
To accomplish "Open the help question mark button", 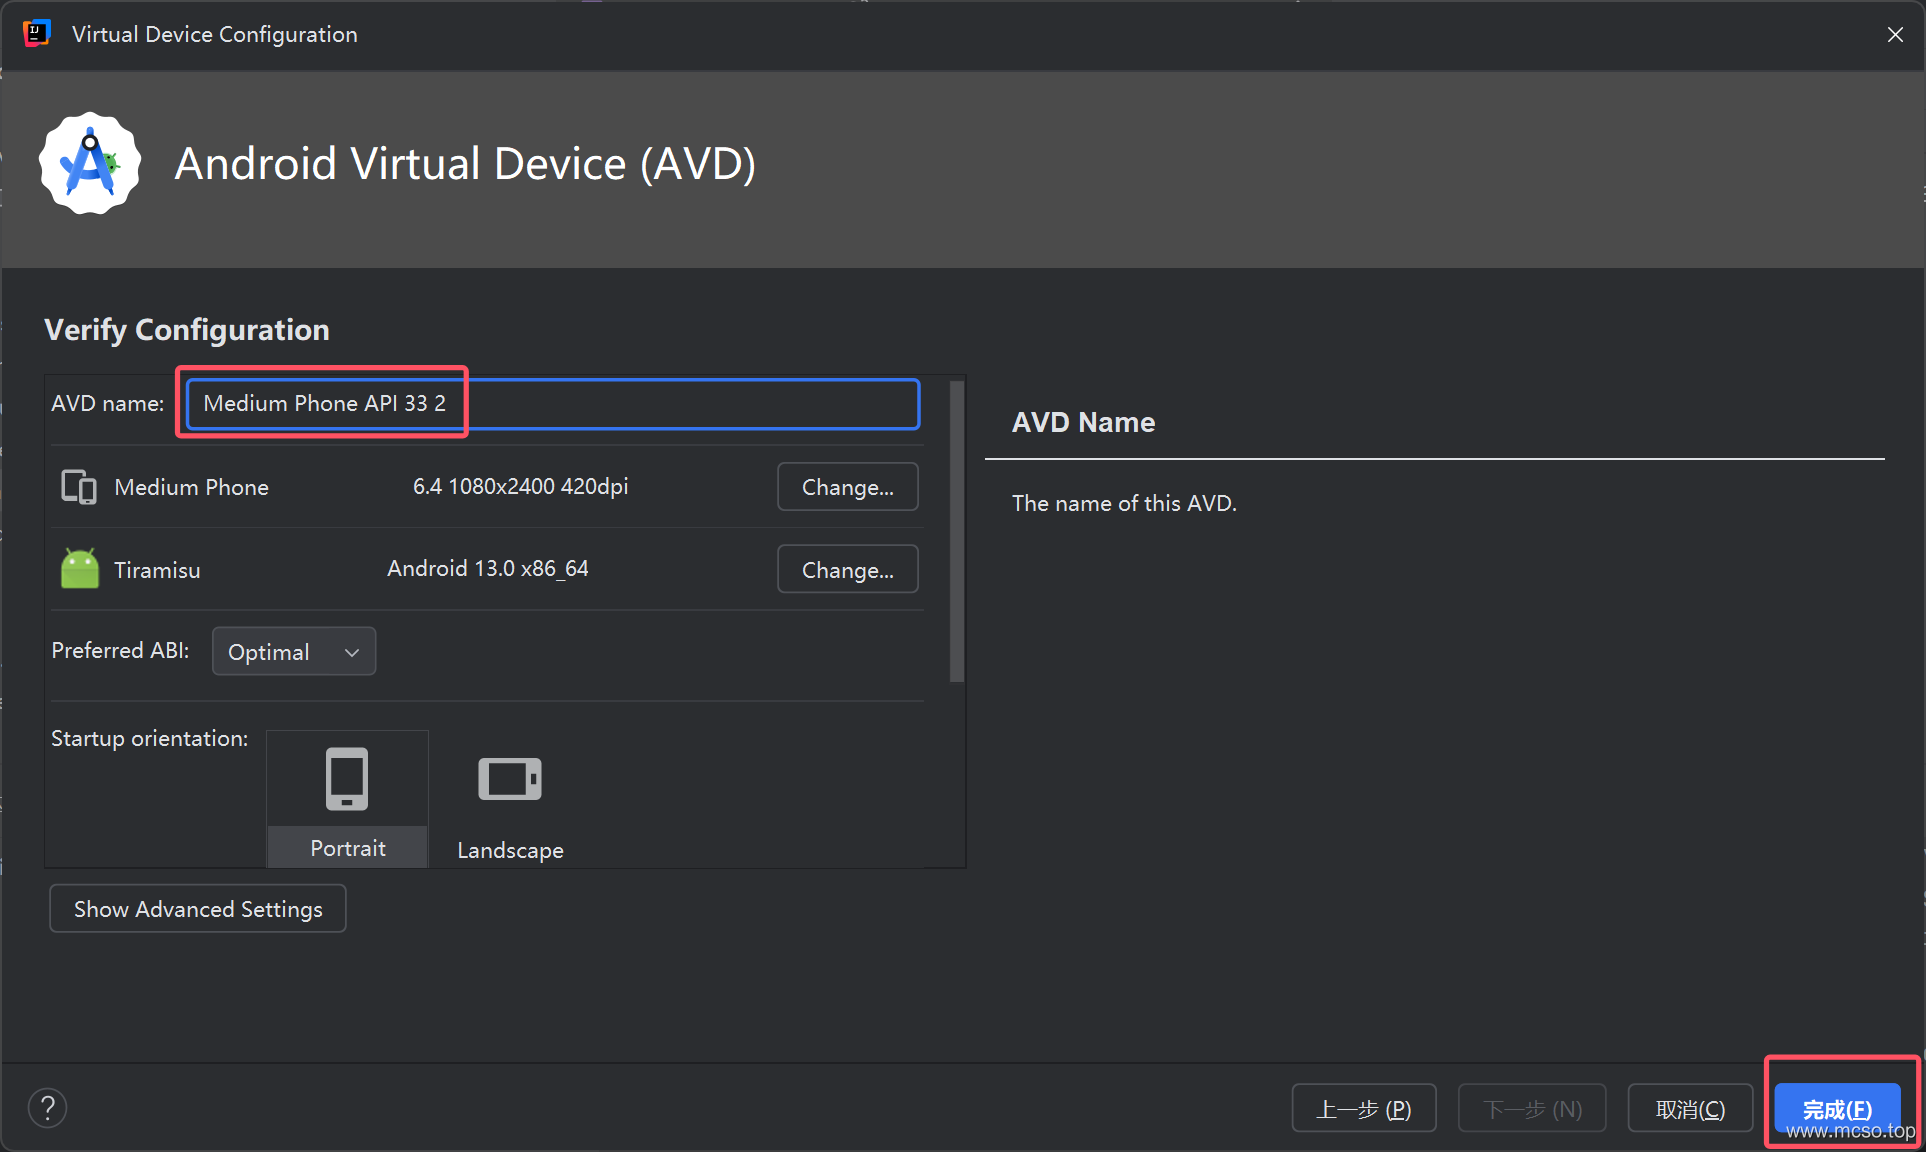I will tap(47, 1108).
